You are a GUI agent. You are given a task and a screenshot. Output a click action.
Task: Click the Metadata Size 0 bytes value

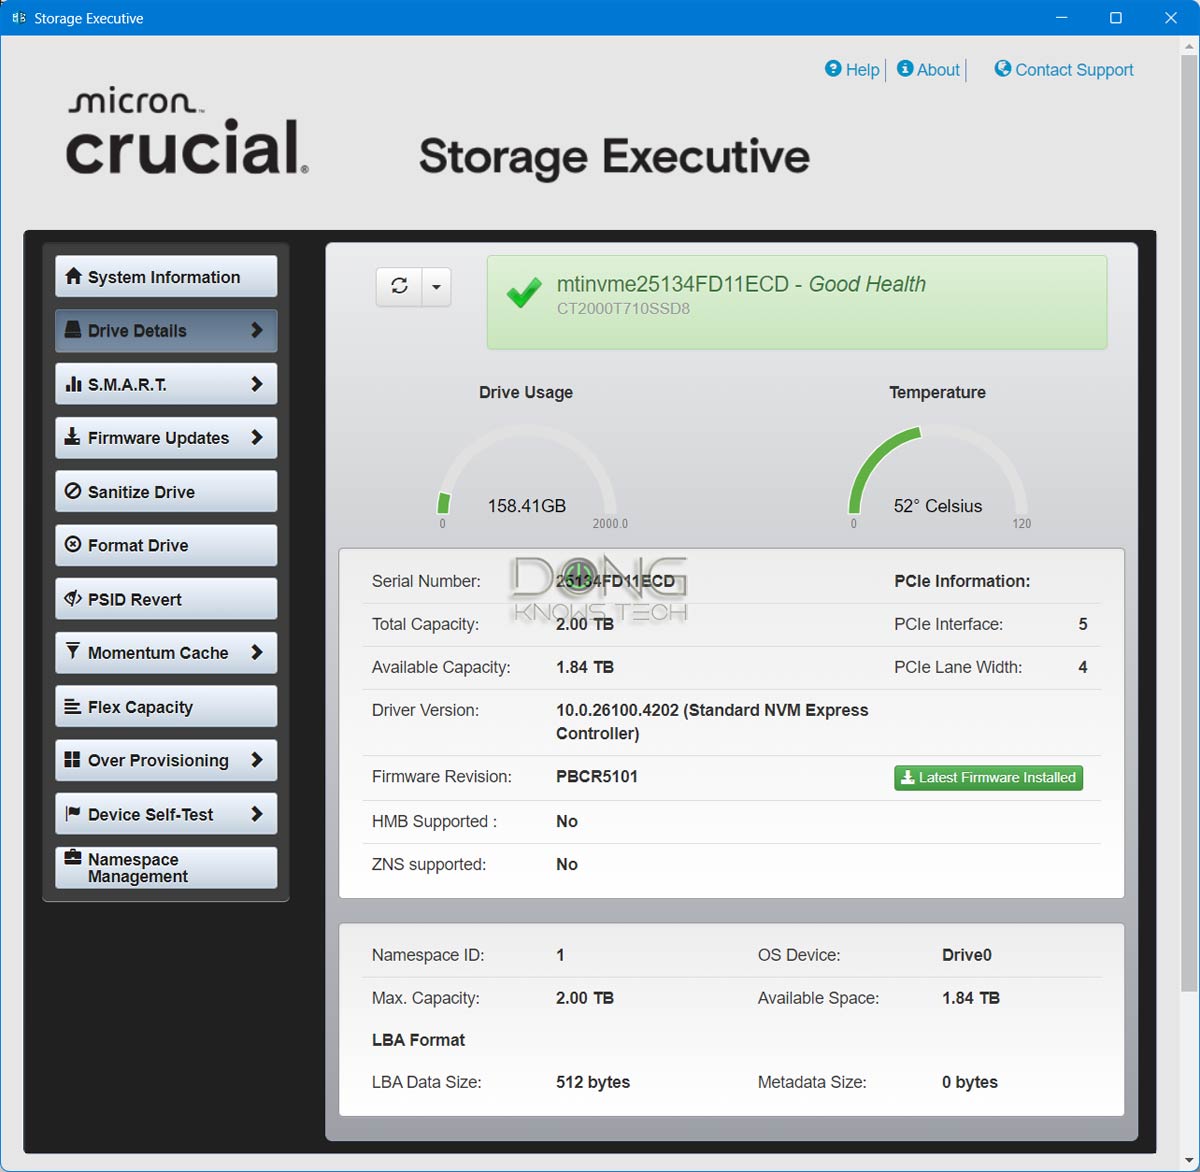tap(970, 1082)
